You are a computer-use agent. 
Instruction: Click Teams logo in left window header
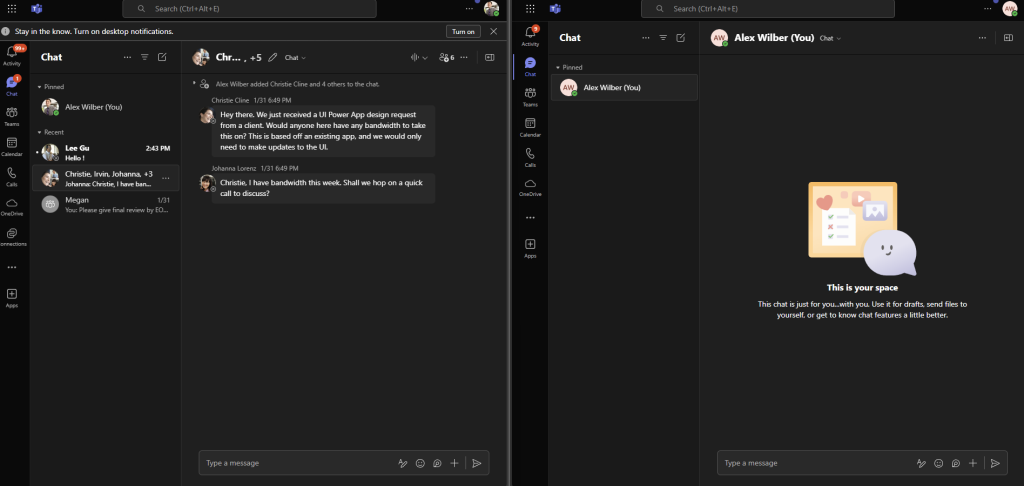(x=37, y=8)
